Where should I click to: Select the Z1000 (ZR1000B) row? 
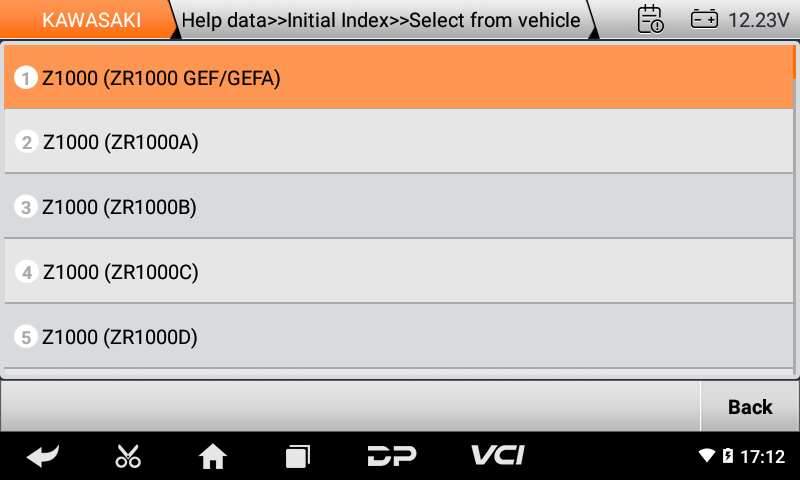click(x=398, y=206)
